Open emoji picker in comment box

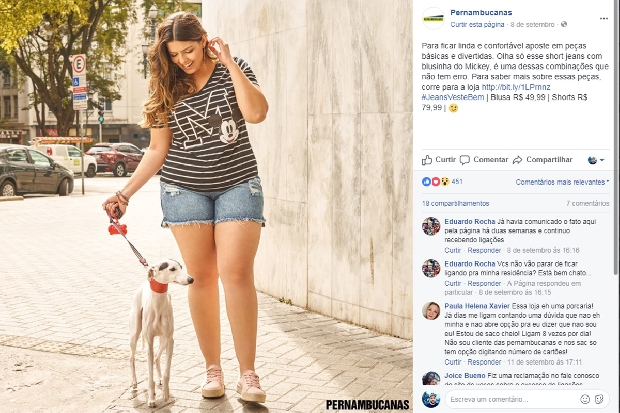pyautogui.click(x=585, y=399)
